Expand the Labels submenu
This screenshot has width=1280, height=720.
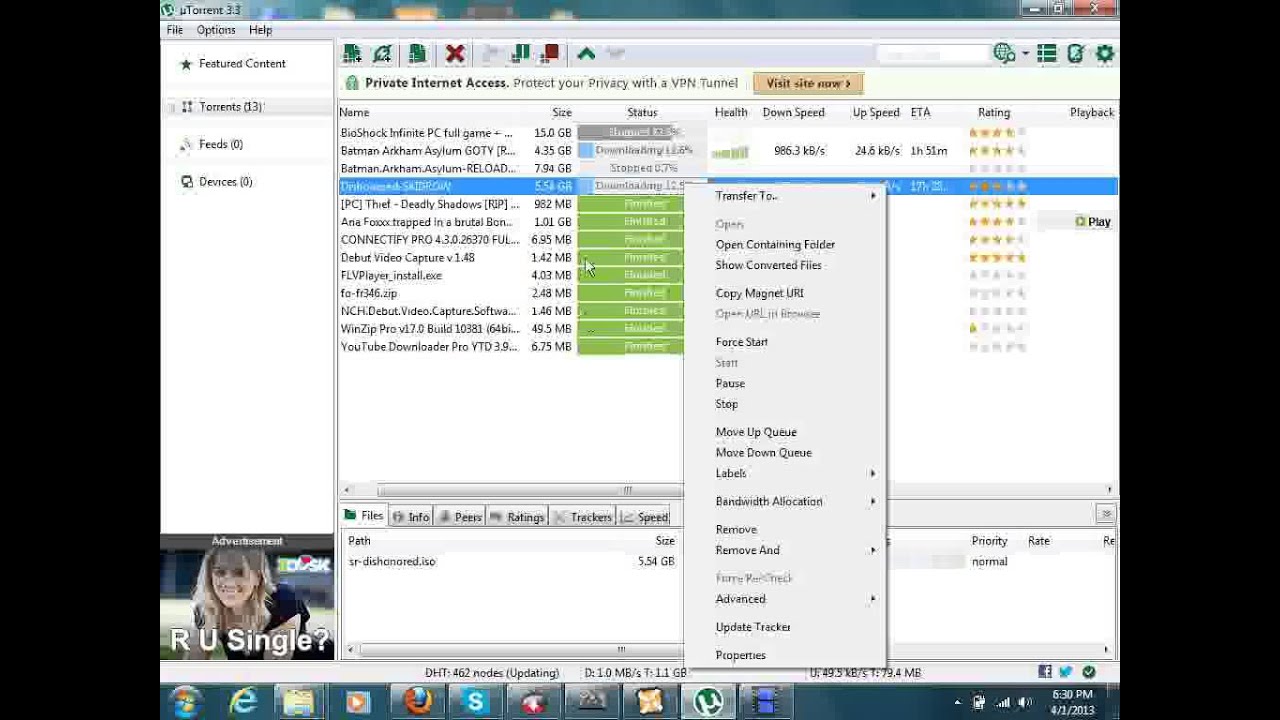[x=786, y=474]
